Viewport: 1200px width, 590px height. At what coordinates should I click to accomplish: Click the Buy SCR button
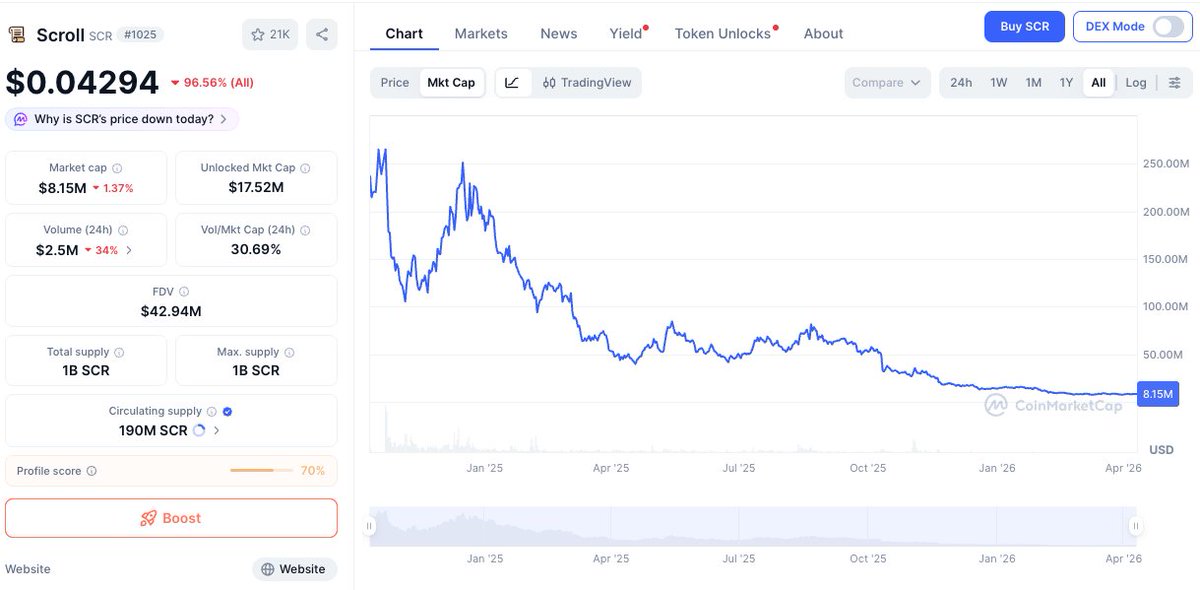[1024, 27]
